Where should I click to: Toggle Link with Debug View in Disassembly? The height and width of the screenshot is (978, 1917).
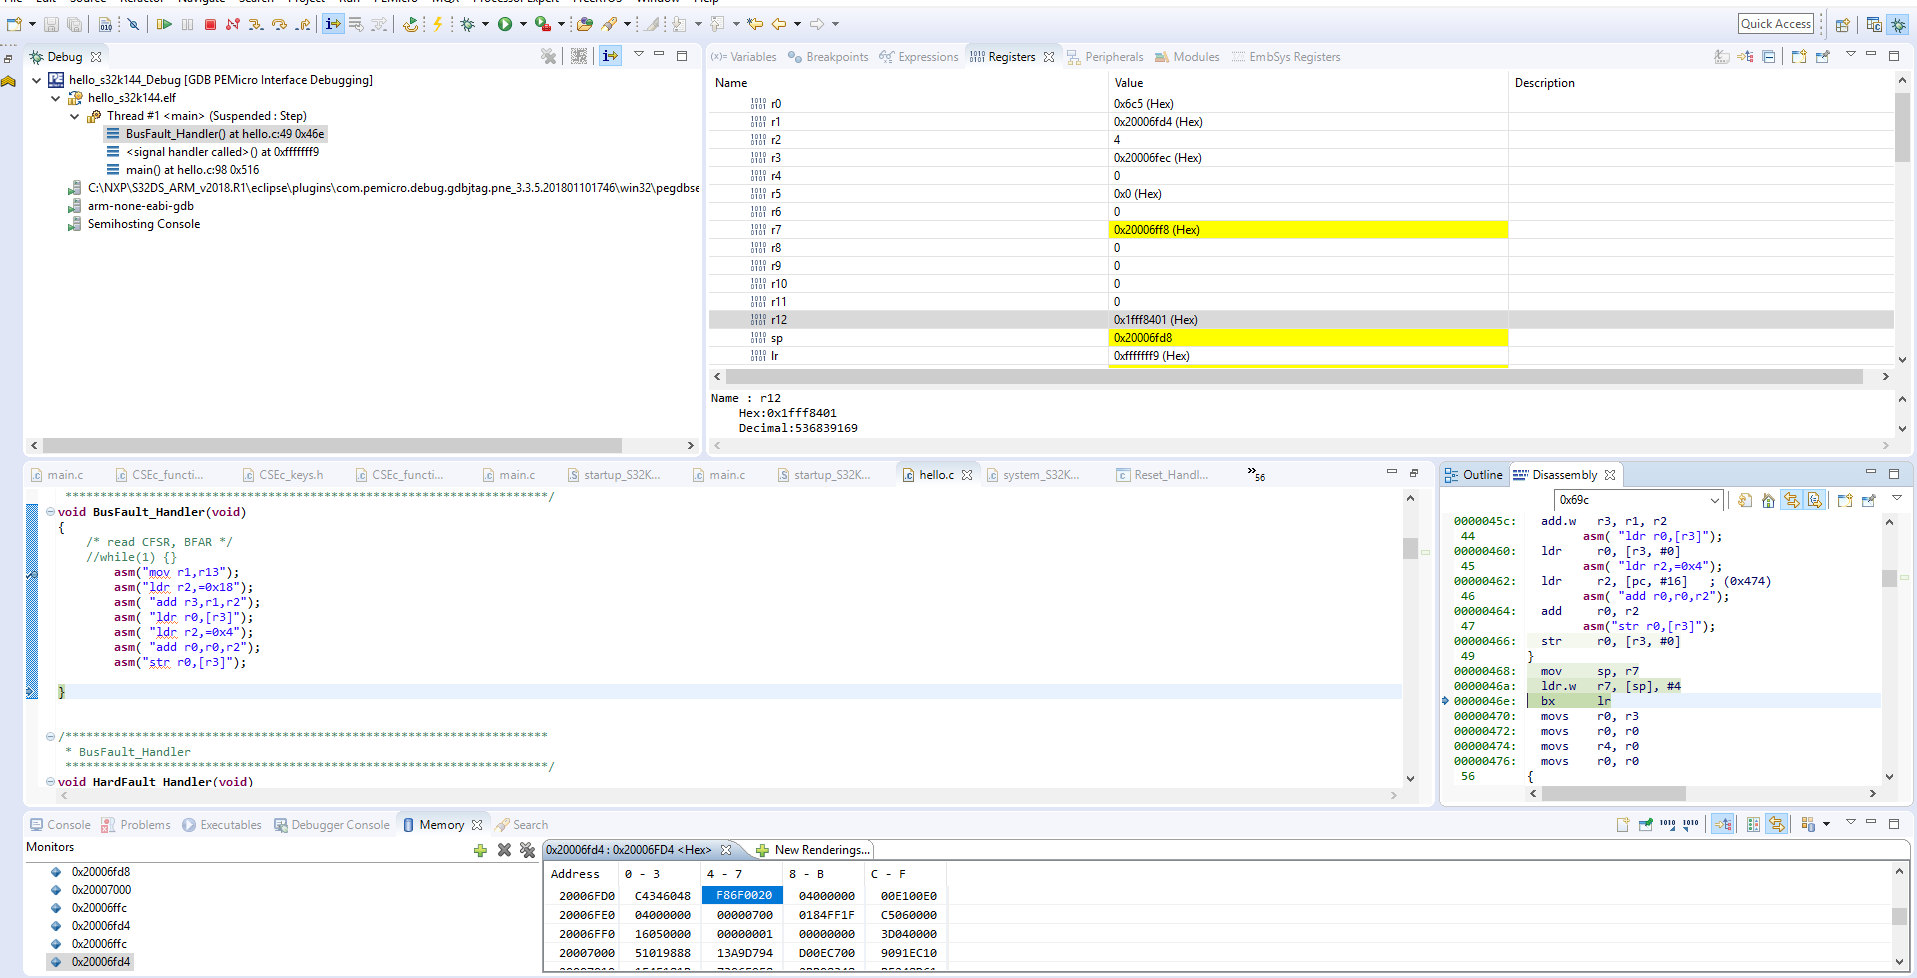[1791, 500]
